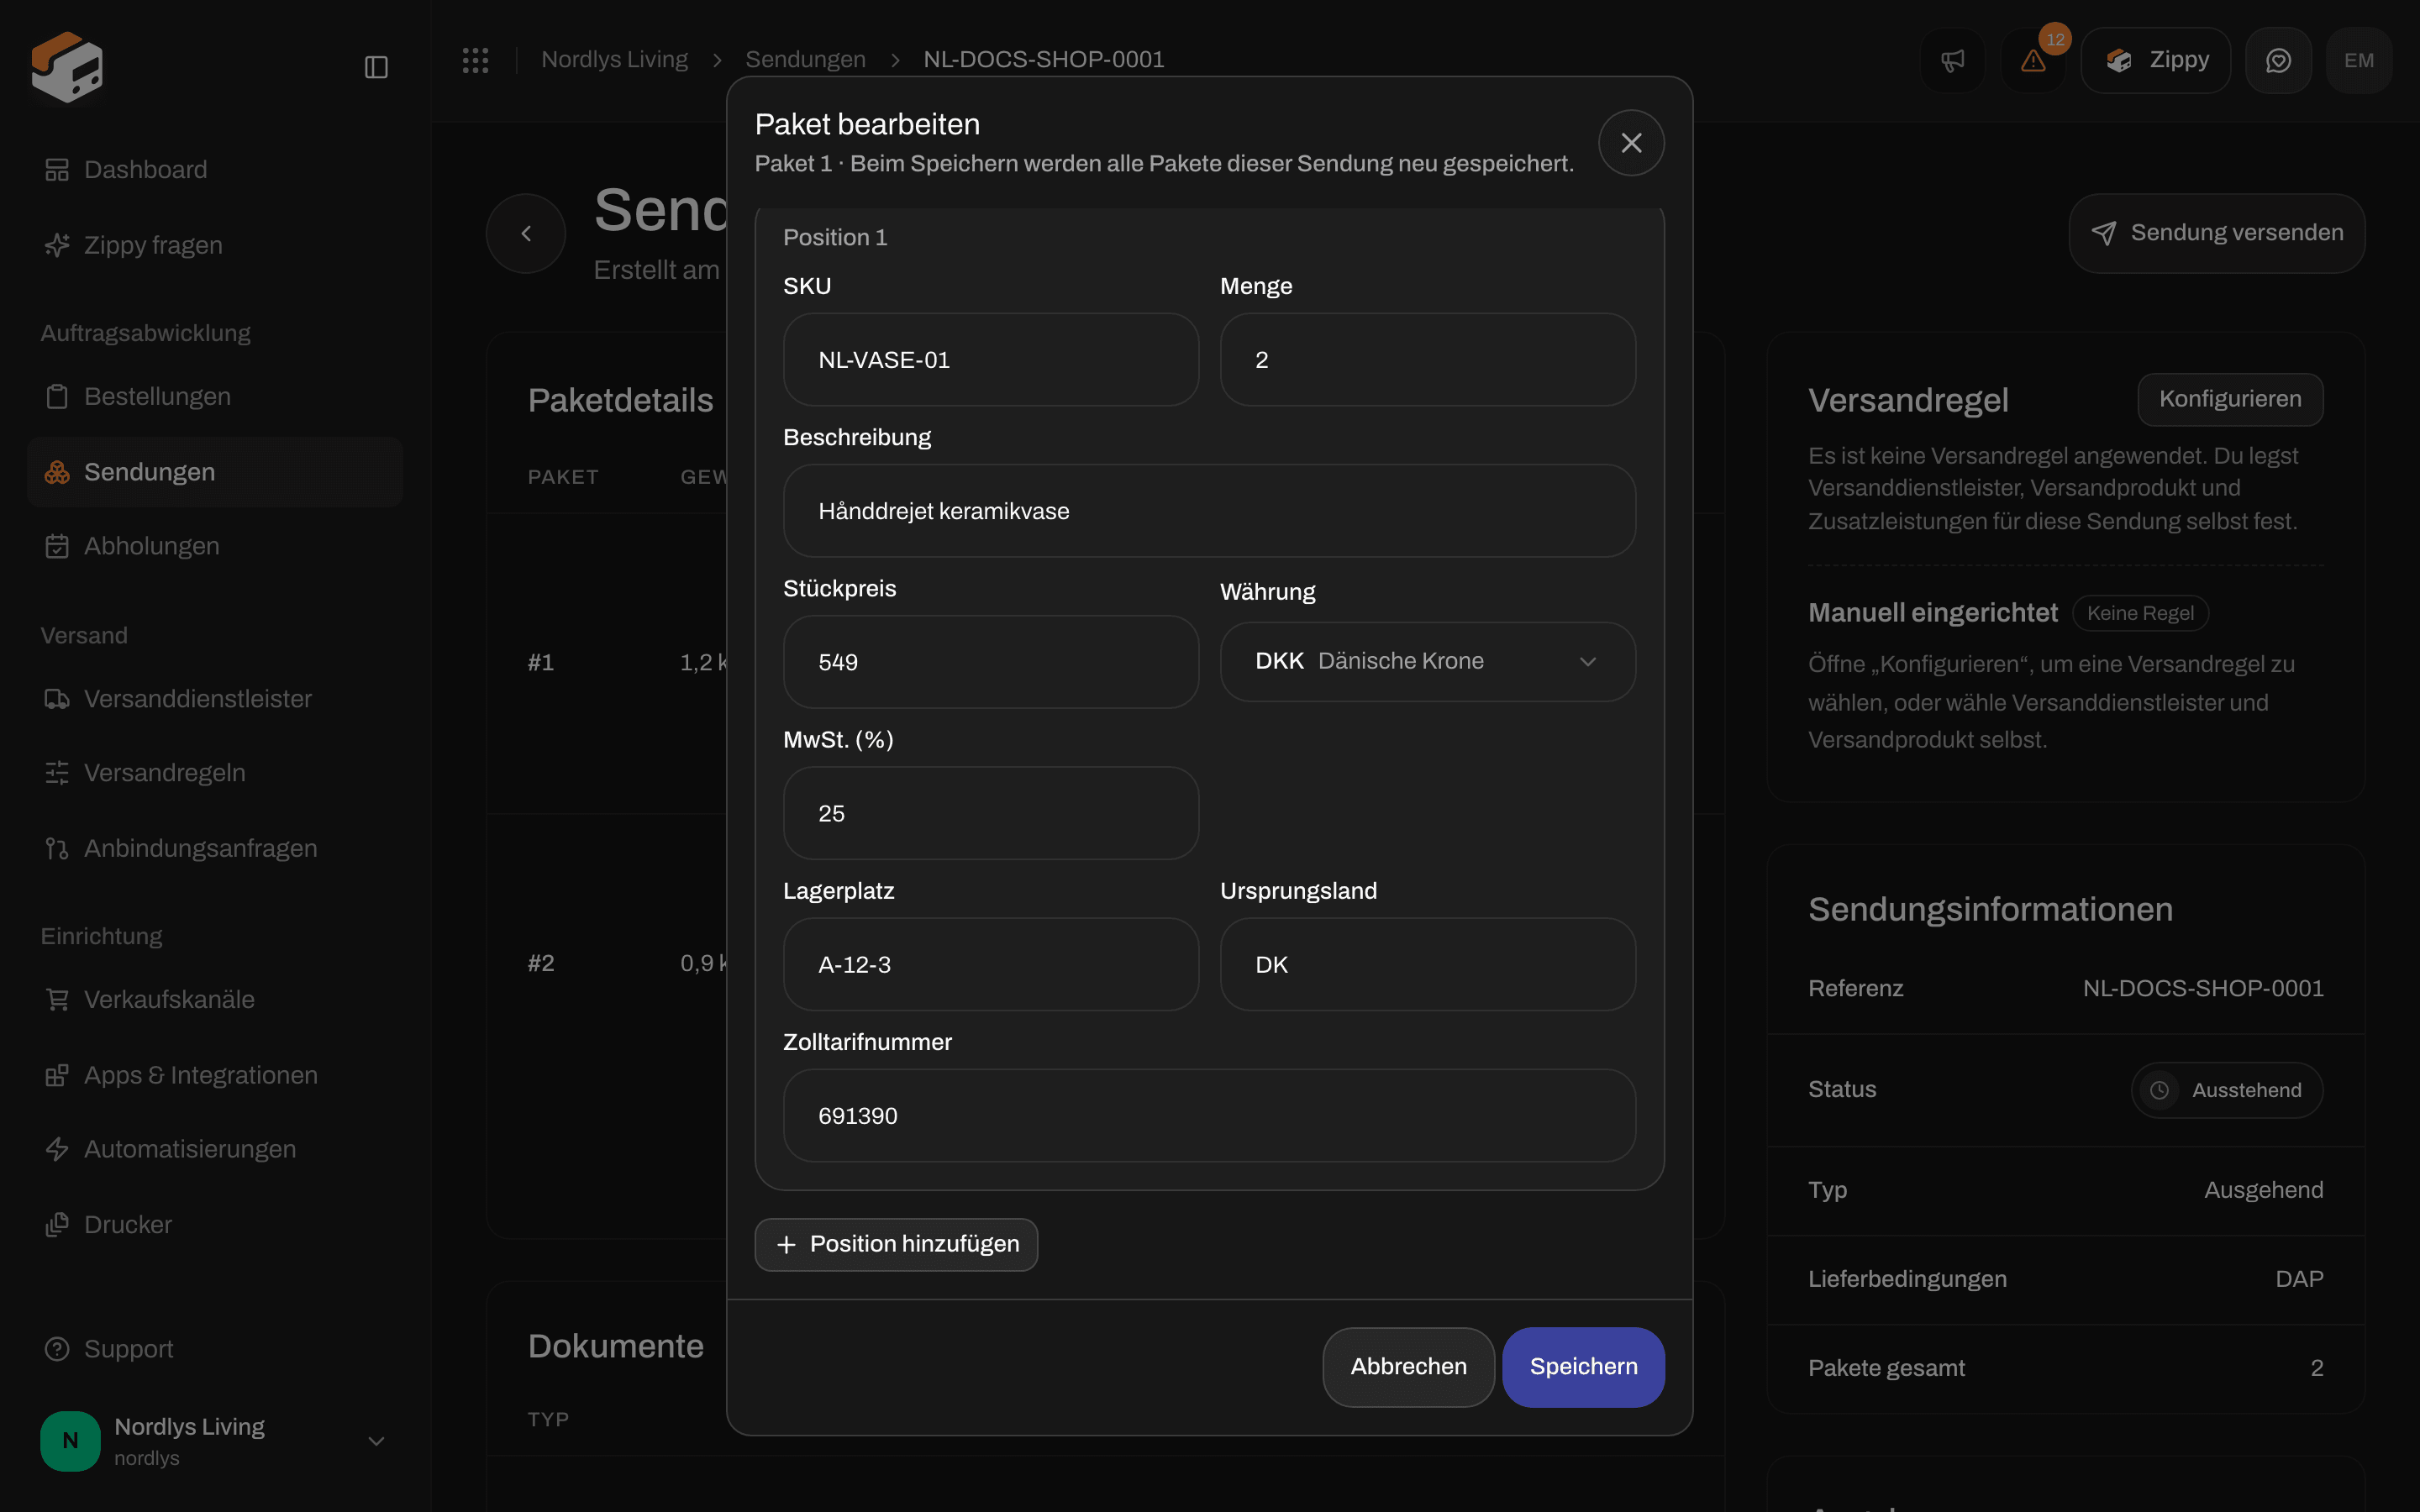
Task: Click the Lagerplatz input field
Action: click(990, 965)
